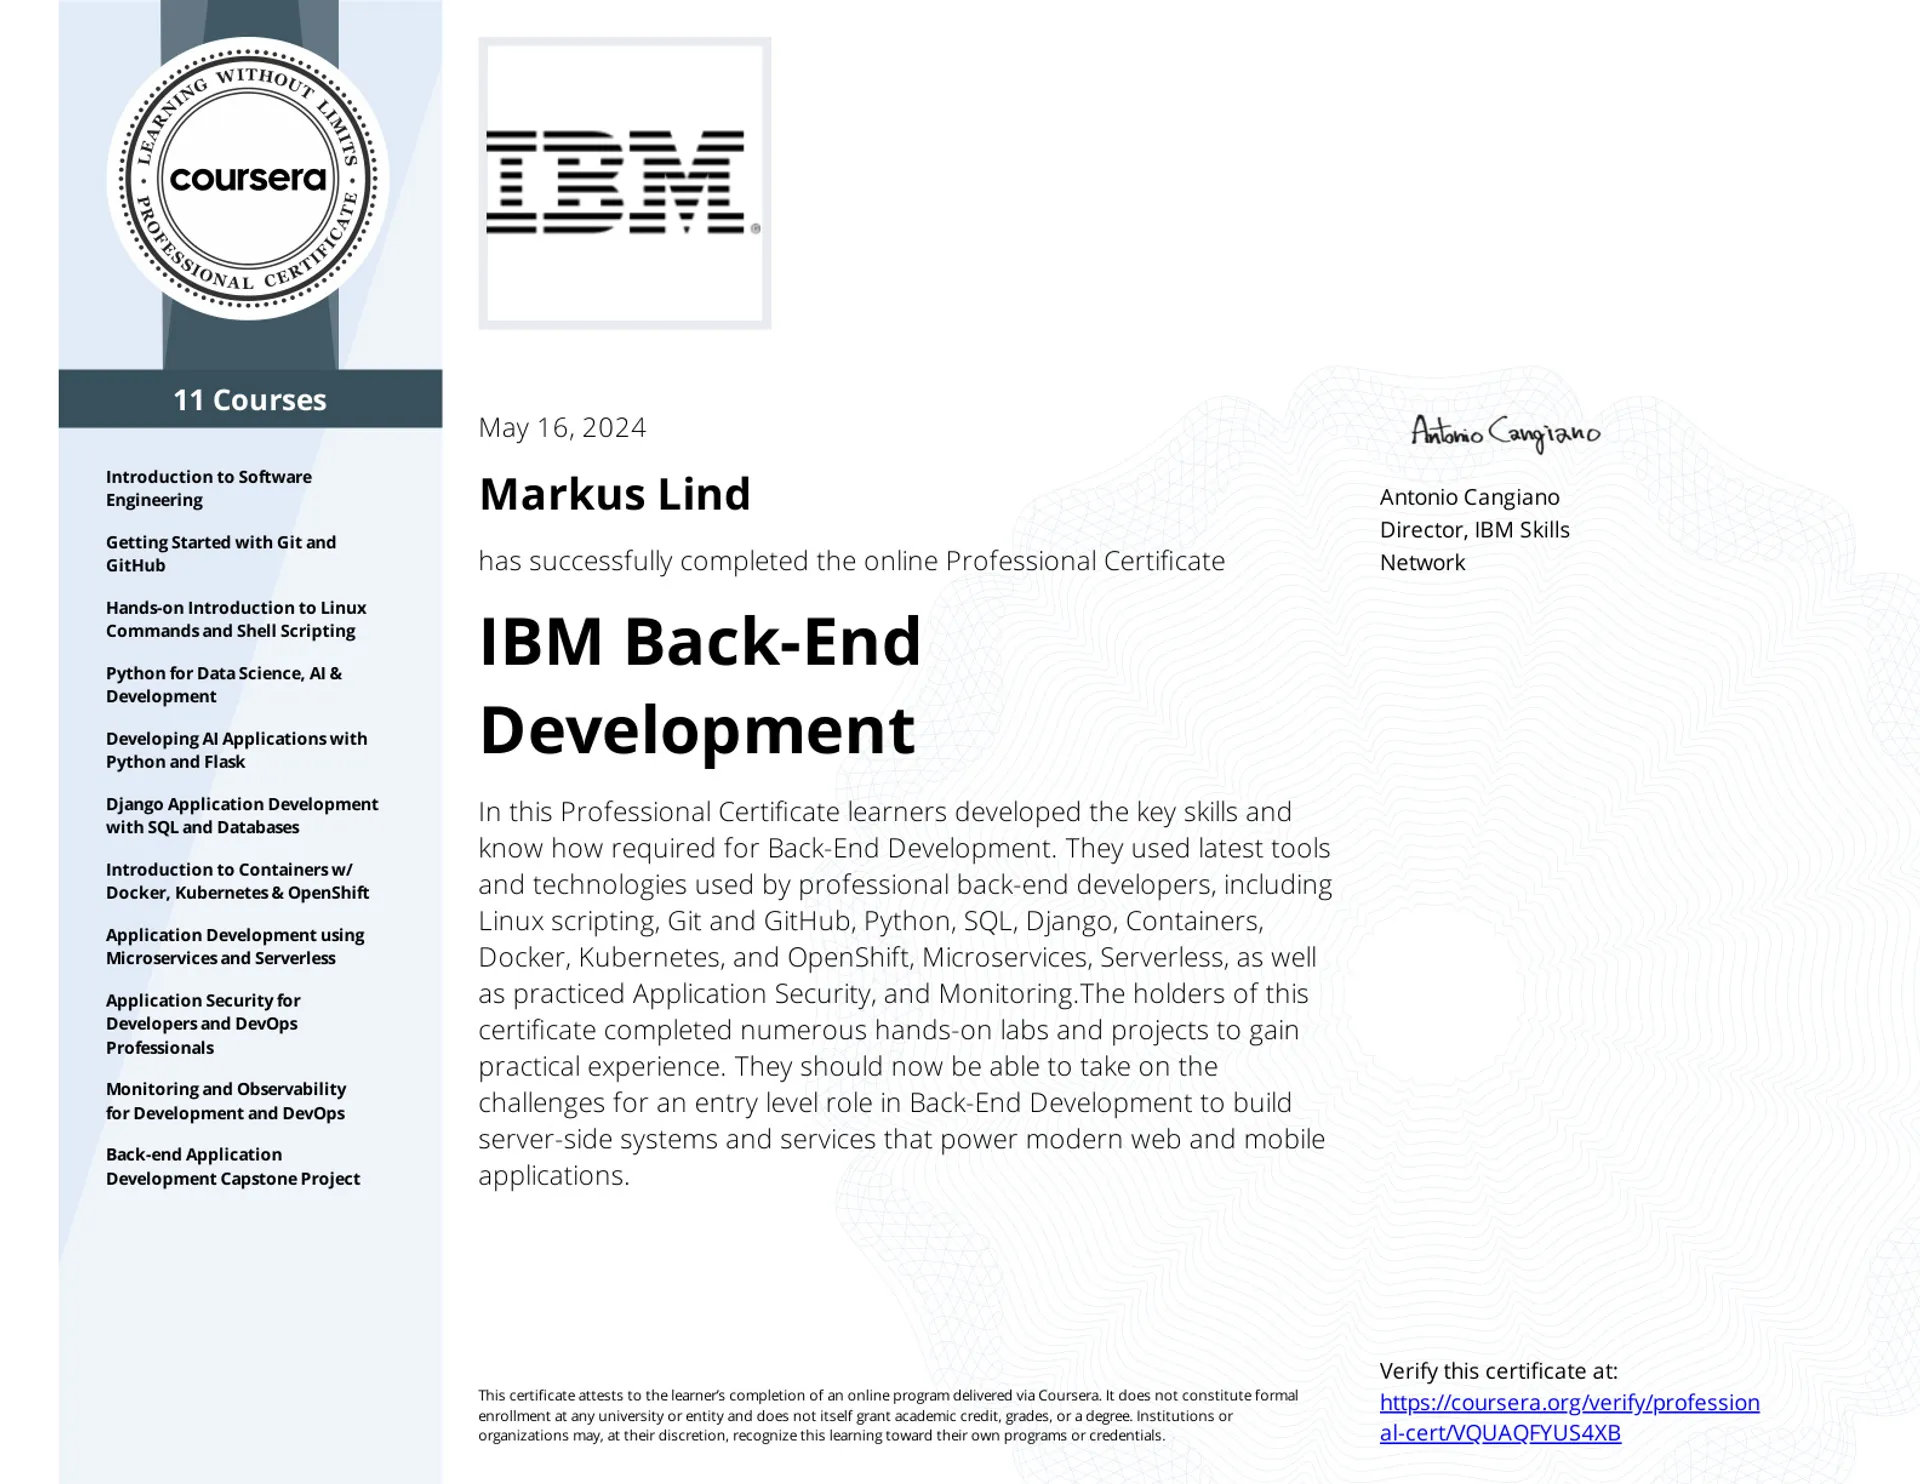Select the fine-print disclaimer at the bottom
Screen dimensions: 1920x1484
pyautogui.click(x=888, y=1415)
